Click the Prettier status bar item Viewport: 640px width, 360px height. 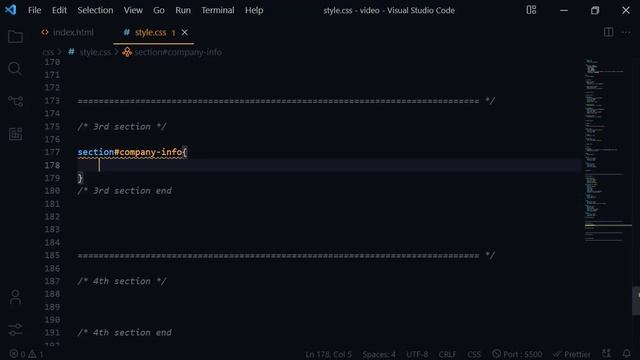(572, 354)
